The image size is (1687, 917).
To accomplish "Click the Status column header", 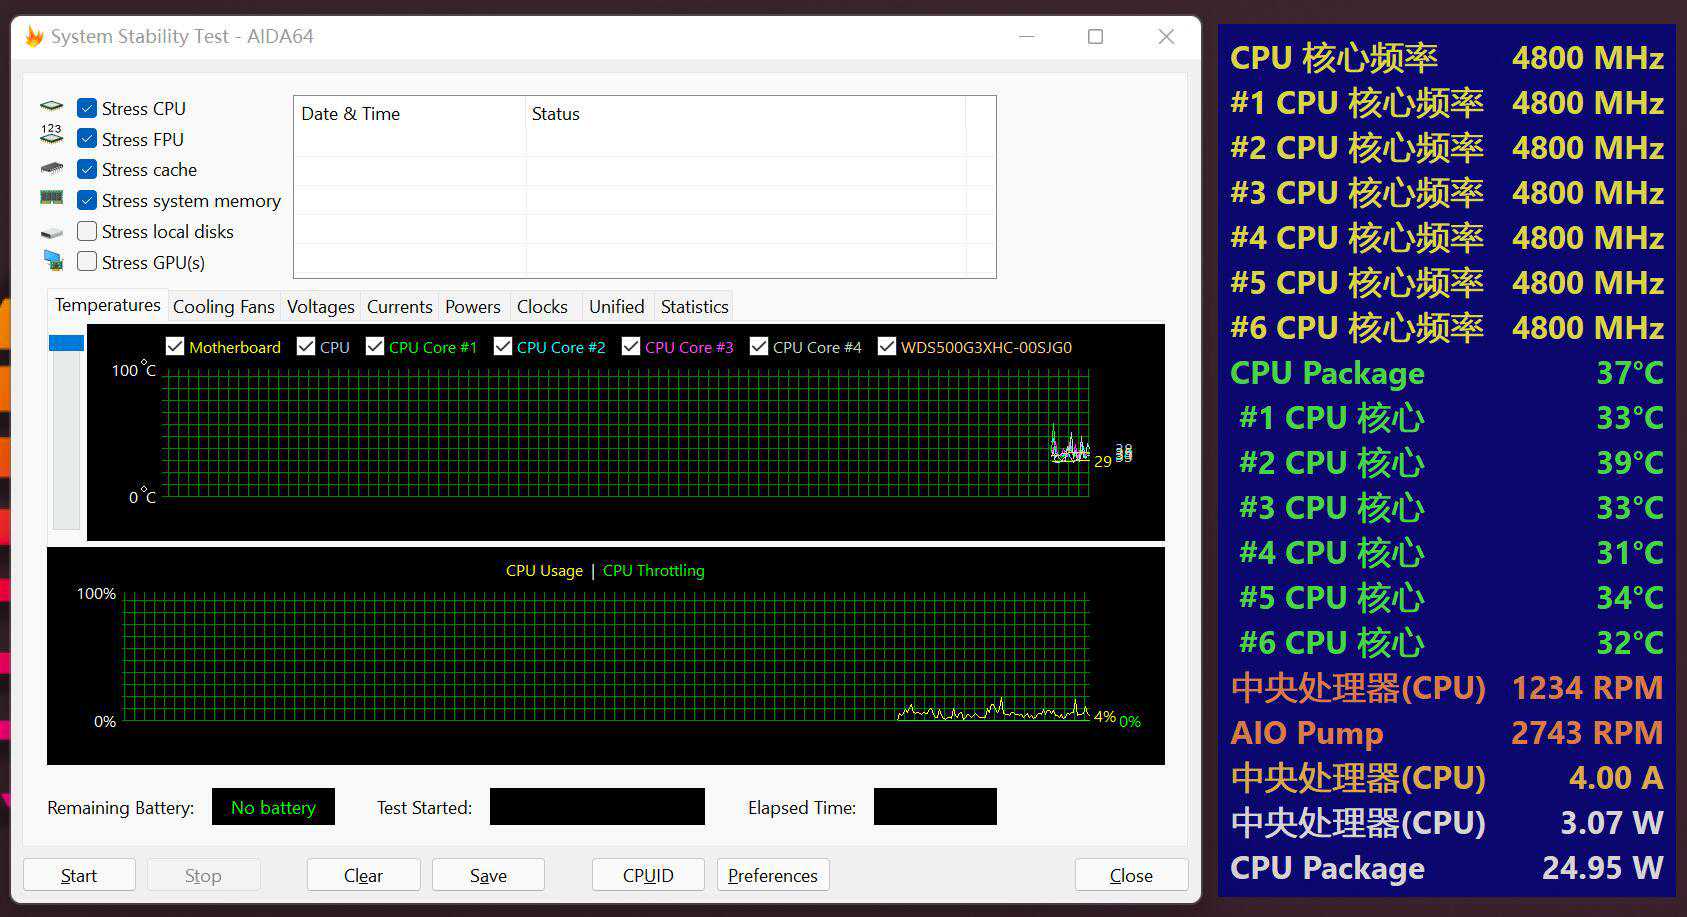I will click(x=555, y=114).
